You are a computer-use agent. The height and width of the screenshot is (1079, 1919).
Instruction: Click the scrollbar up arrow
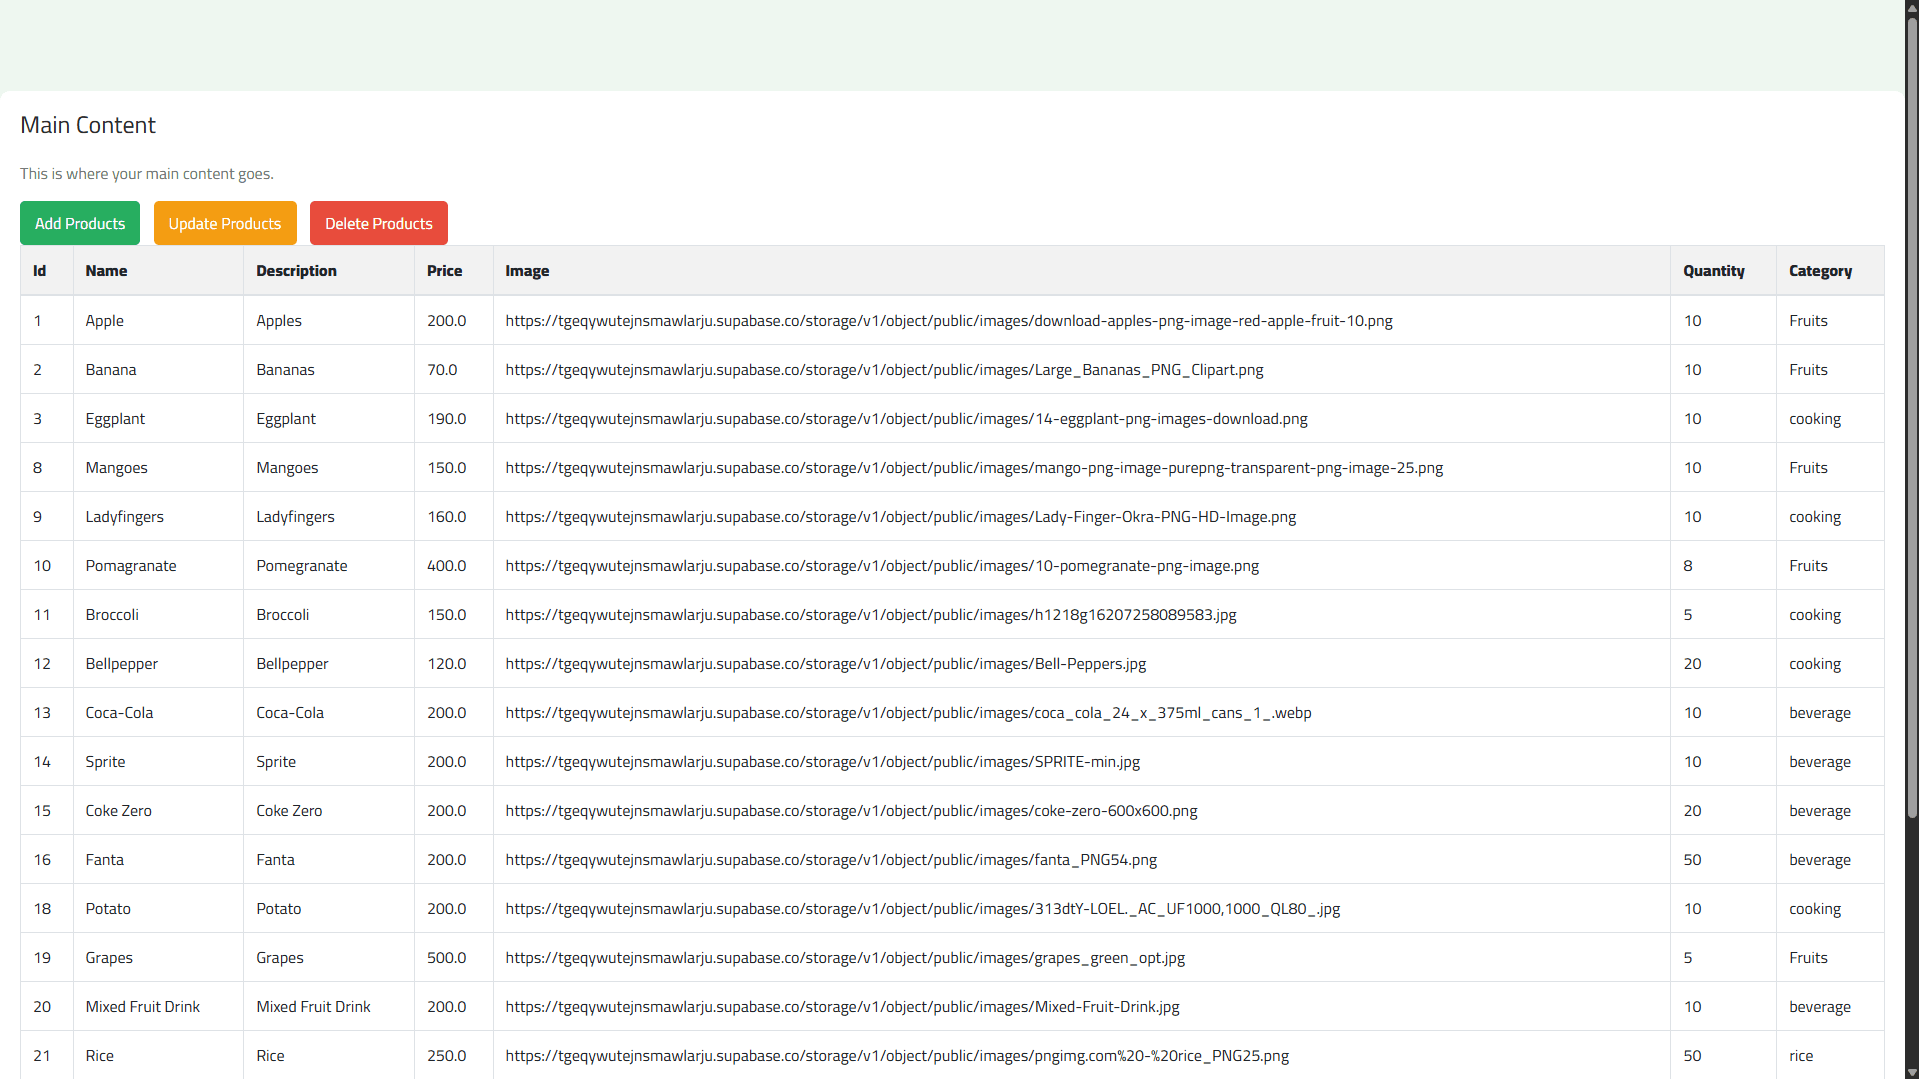1911,7
